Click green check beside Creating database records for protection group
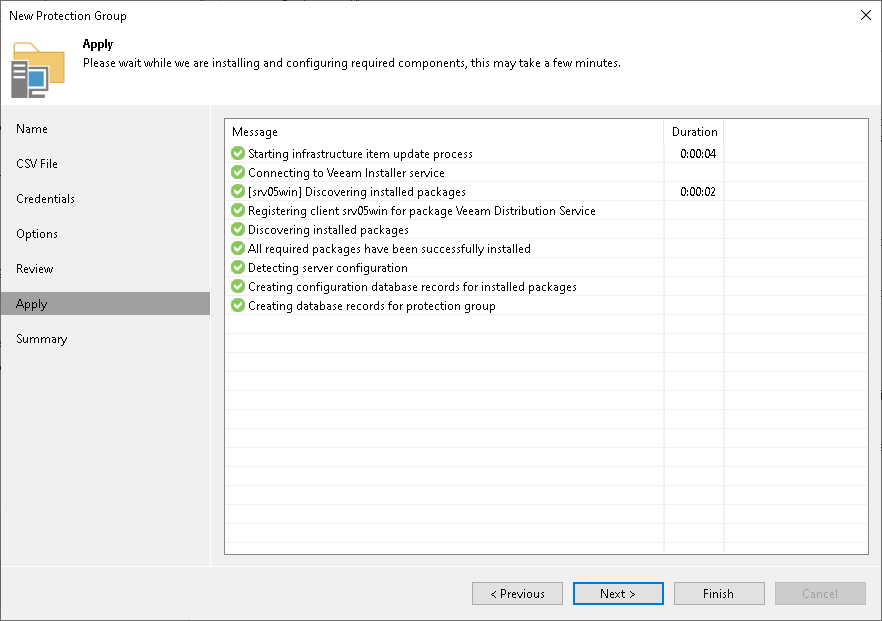This screenshot has height=621, width=882. (238, 306)
